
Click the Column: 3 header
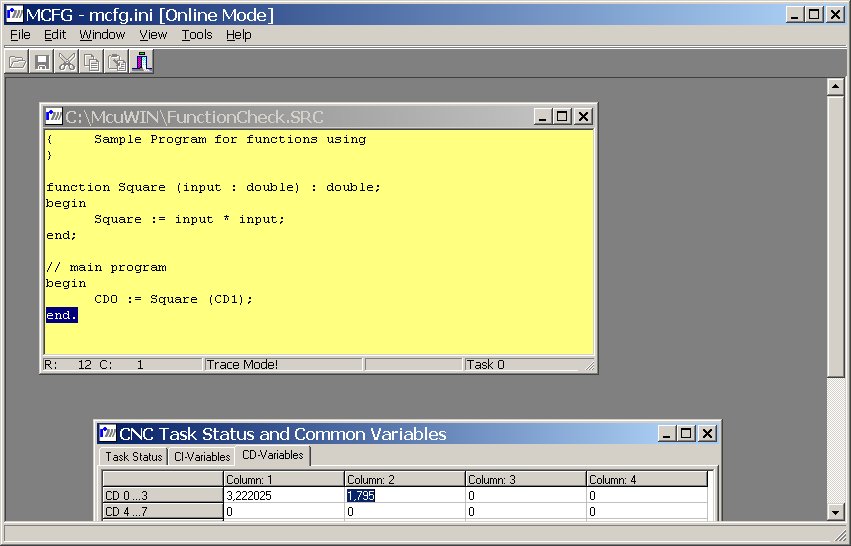pos(526,479)
